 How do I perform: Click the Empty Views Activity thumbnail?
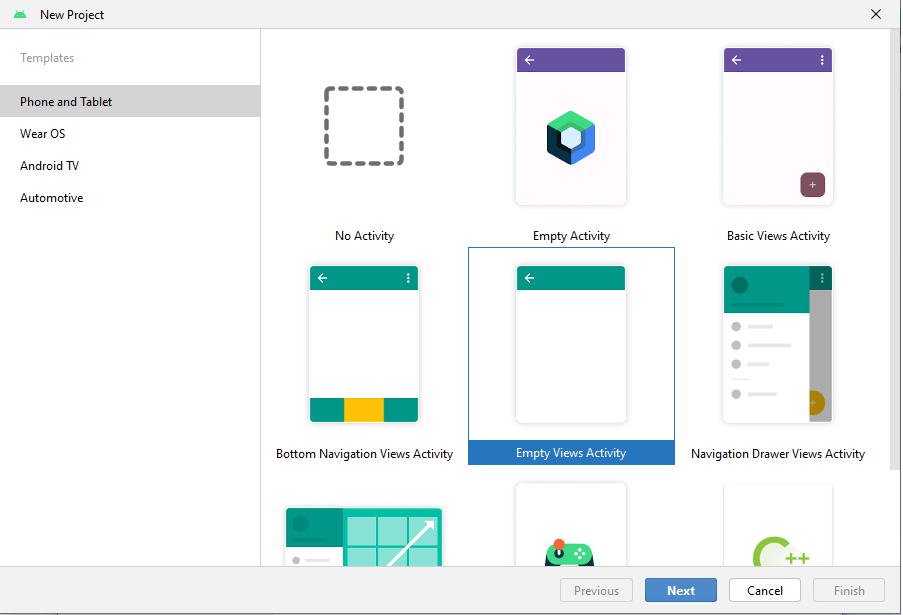[x=571, y=344]
